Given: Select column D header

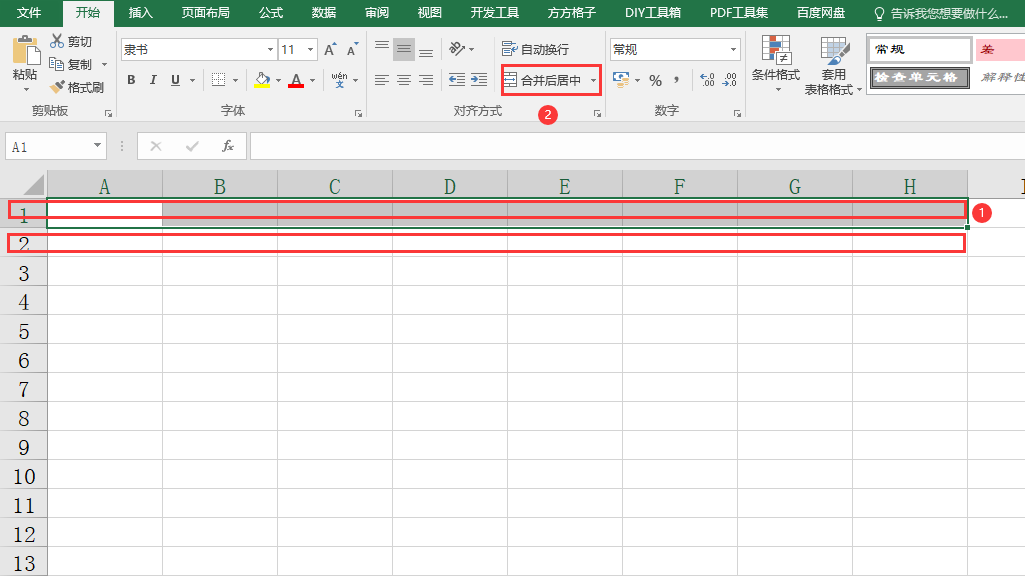Looking at the screenshot, I should coord(450,186).
